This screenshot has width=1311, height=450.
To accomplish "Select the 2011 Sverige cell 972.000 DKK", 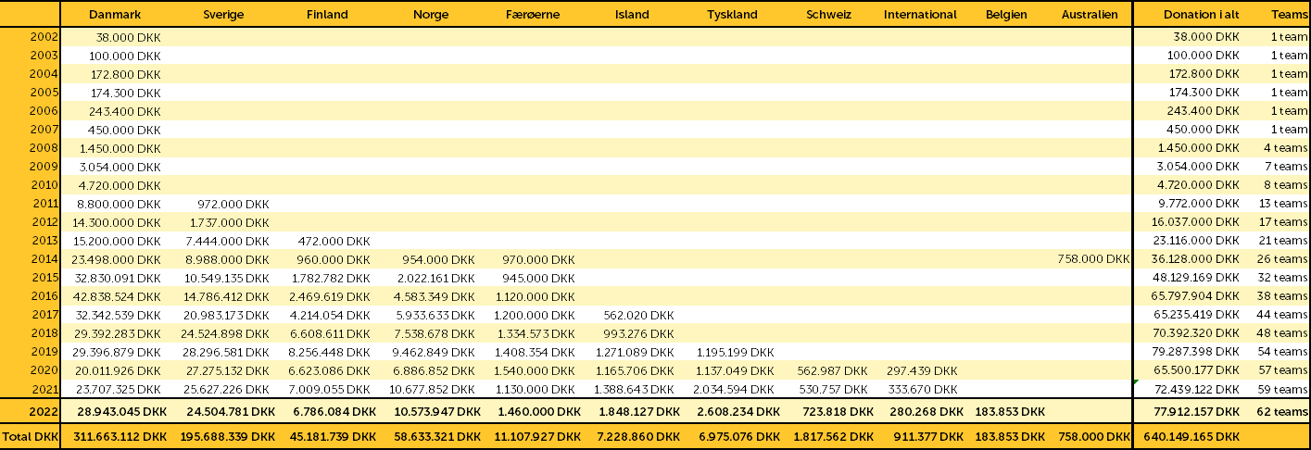I will click(x=233, y=204).
